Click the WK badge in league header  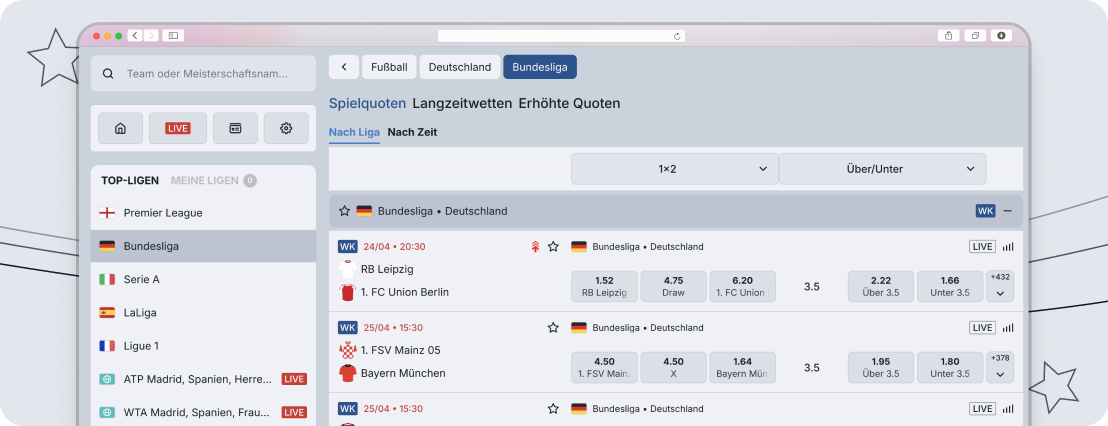tap(985, 211)
